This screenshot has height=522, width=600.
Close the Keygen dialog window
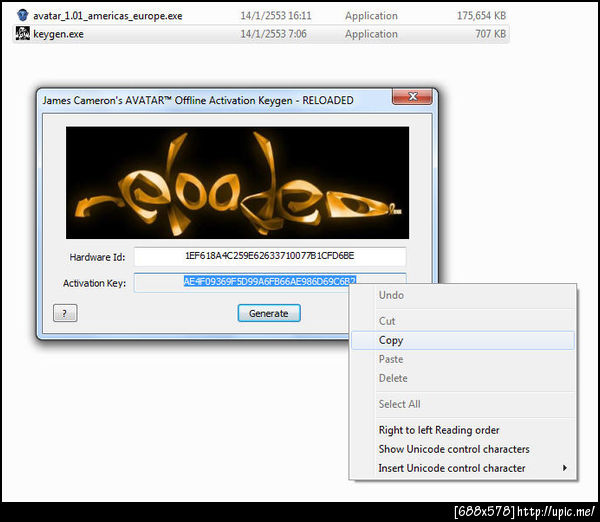412,96
